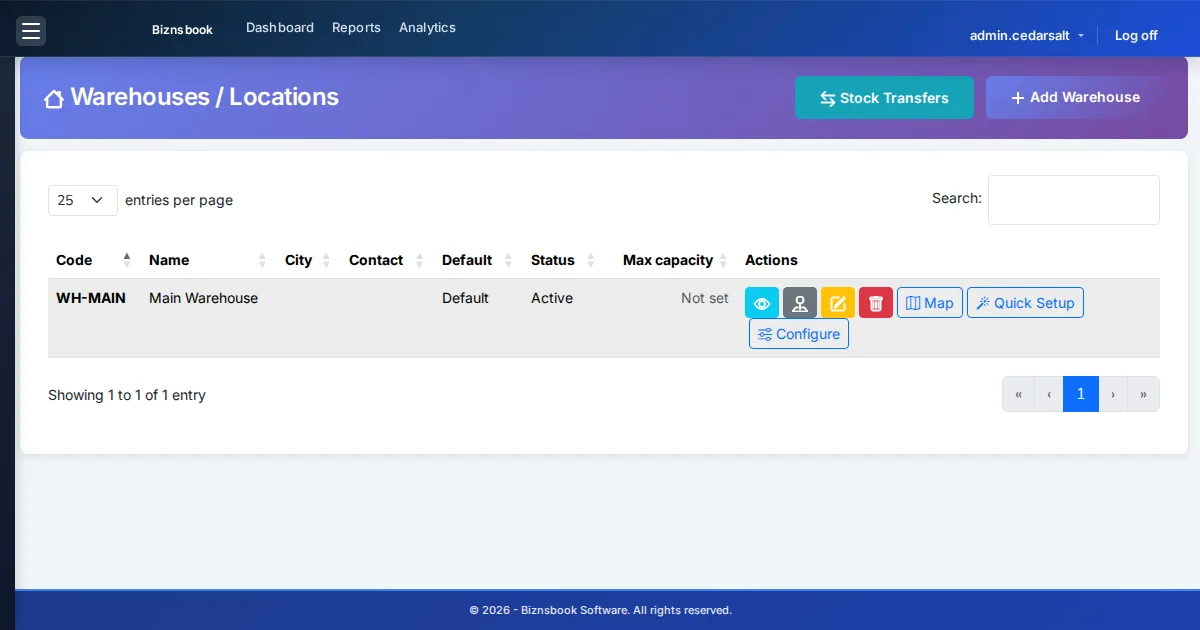Focus the Search input field

tap(1074, 200)
